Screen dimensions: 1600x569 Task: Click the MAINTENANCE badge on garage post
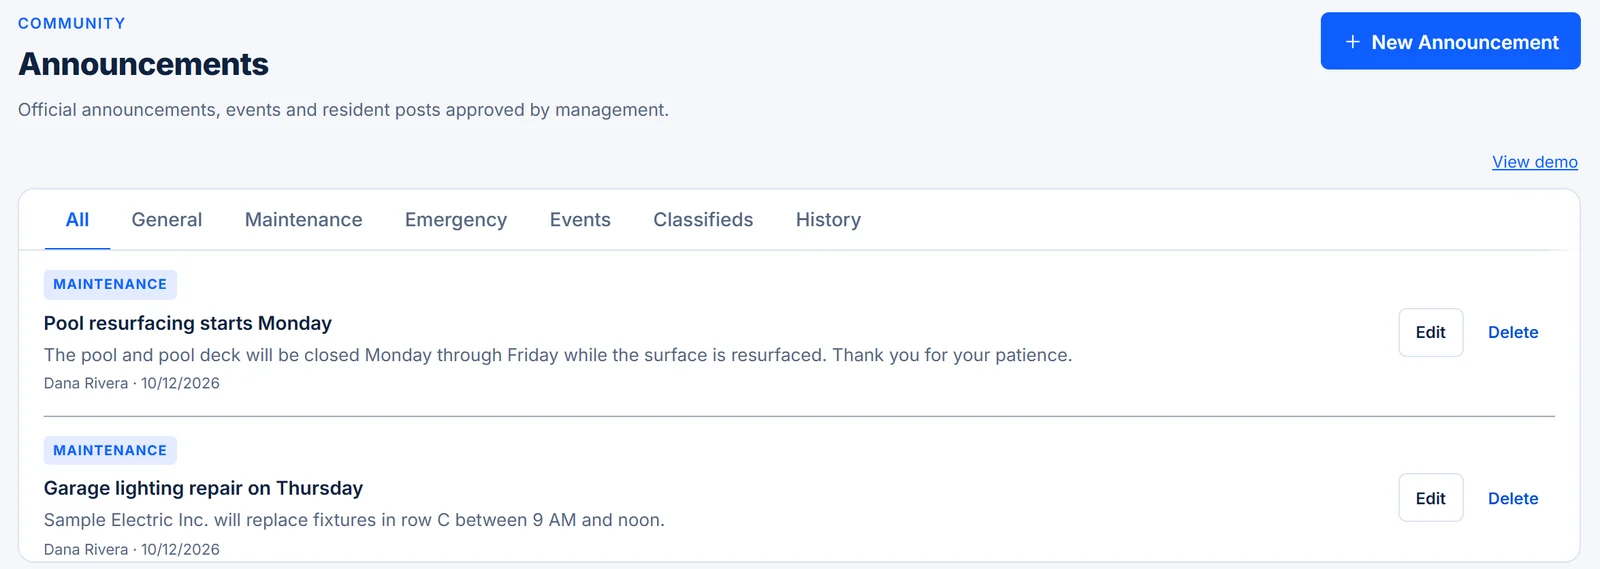(x=110, y=450)
